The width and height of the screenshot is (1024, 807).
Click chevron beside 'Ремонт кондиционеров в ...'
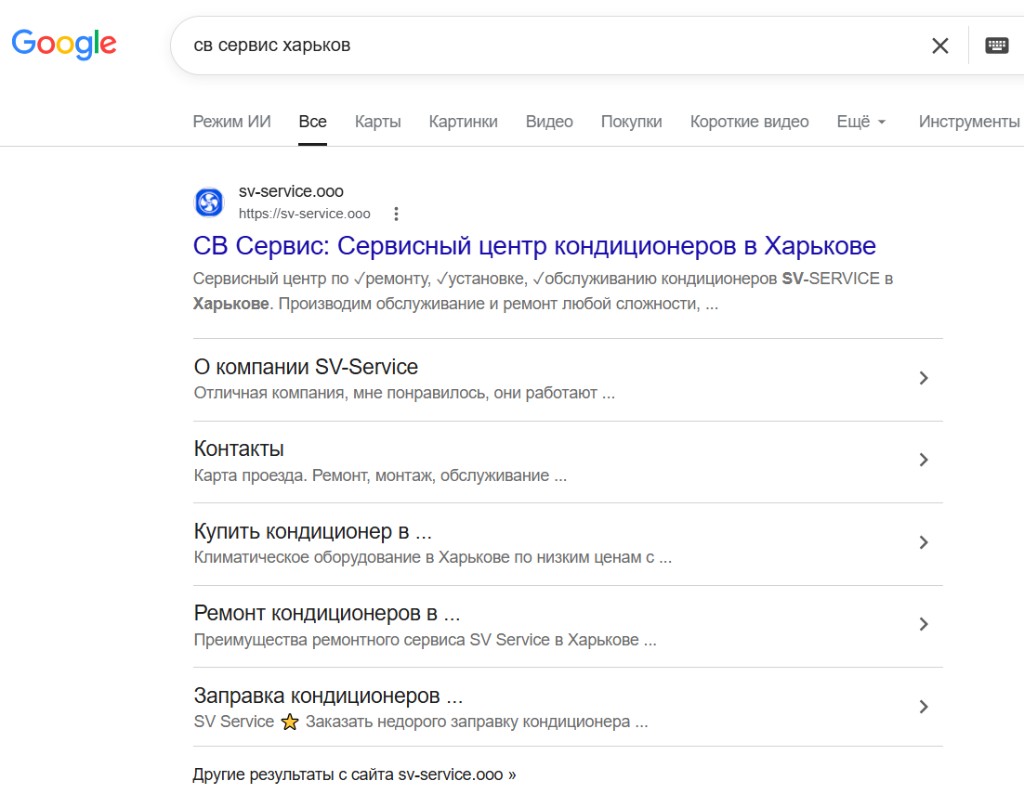pyautogui.click(x=923, y=624)
